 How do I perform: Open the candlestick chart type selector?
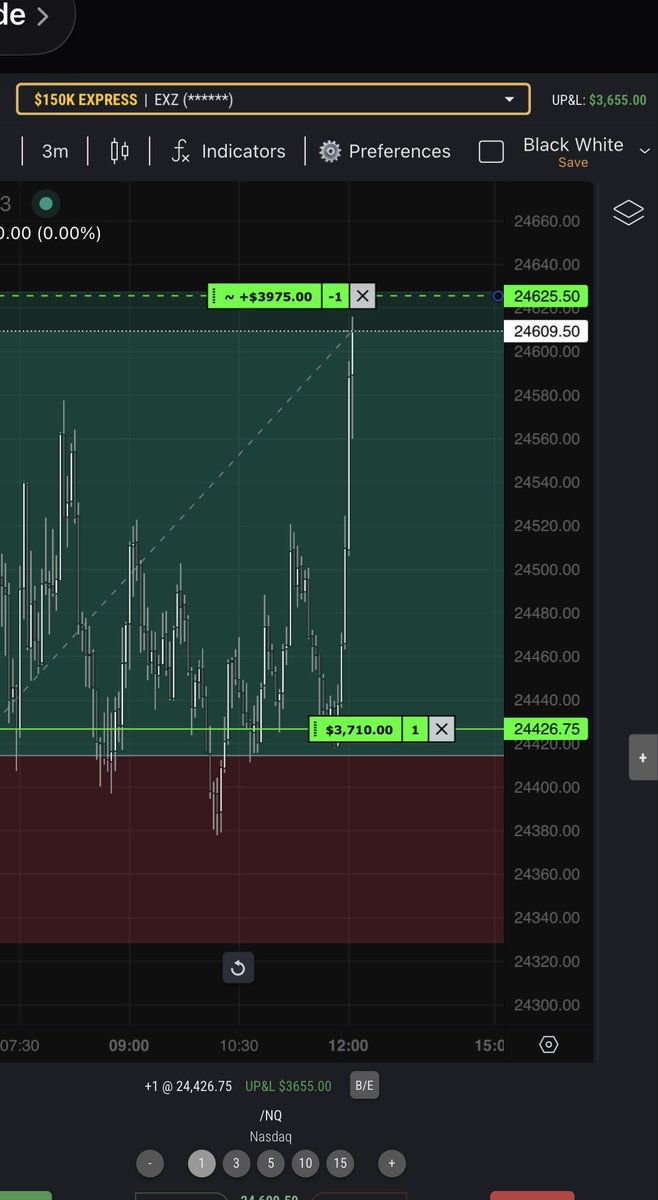(119, 151)
